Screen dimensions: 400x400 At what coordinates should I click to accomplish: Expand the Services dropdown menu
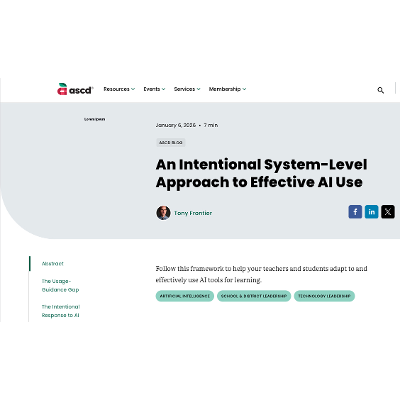click(x=187, y=89)
